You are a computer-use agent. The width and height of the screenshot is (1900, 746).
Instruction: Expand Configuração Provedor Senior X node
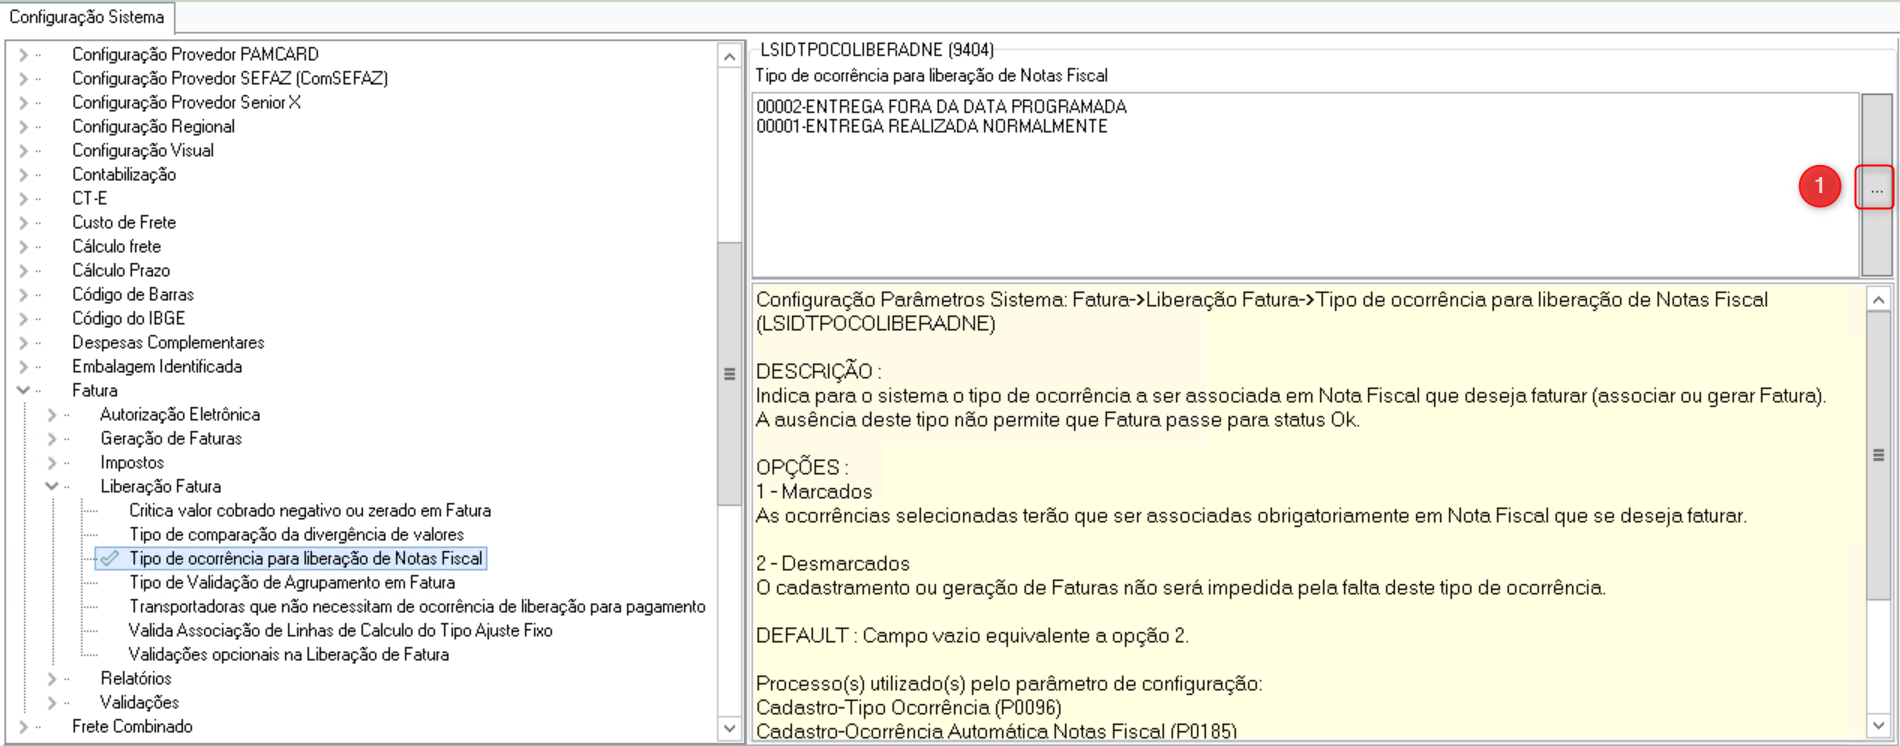pos(23,102)
